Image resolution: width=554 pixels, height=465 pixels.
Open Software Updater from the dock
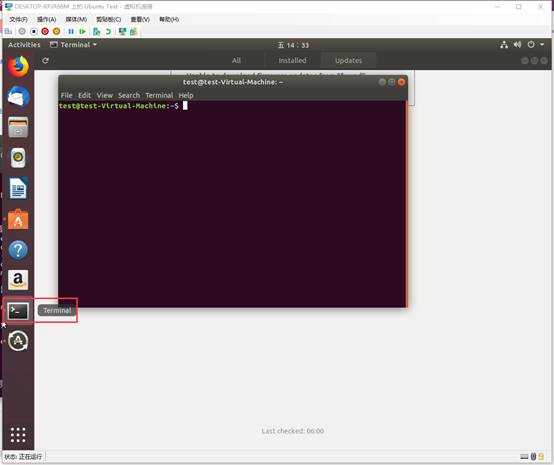(18, 341)
